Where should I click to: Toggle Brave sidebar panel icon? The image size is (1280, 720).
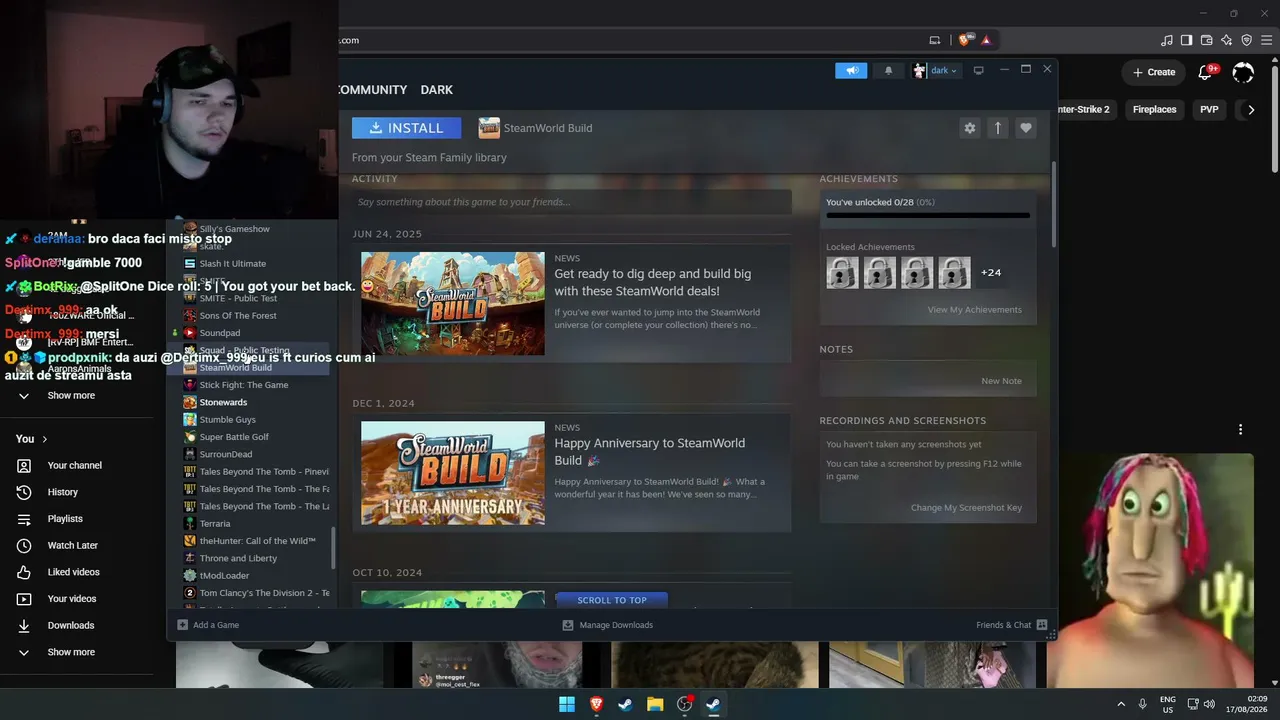coord(1187,40)
